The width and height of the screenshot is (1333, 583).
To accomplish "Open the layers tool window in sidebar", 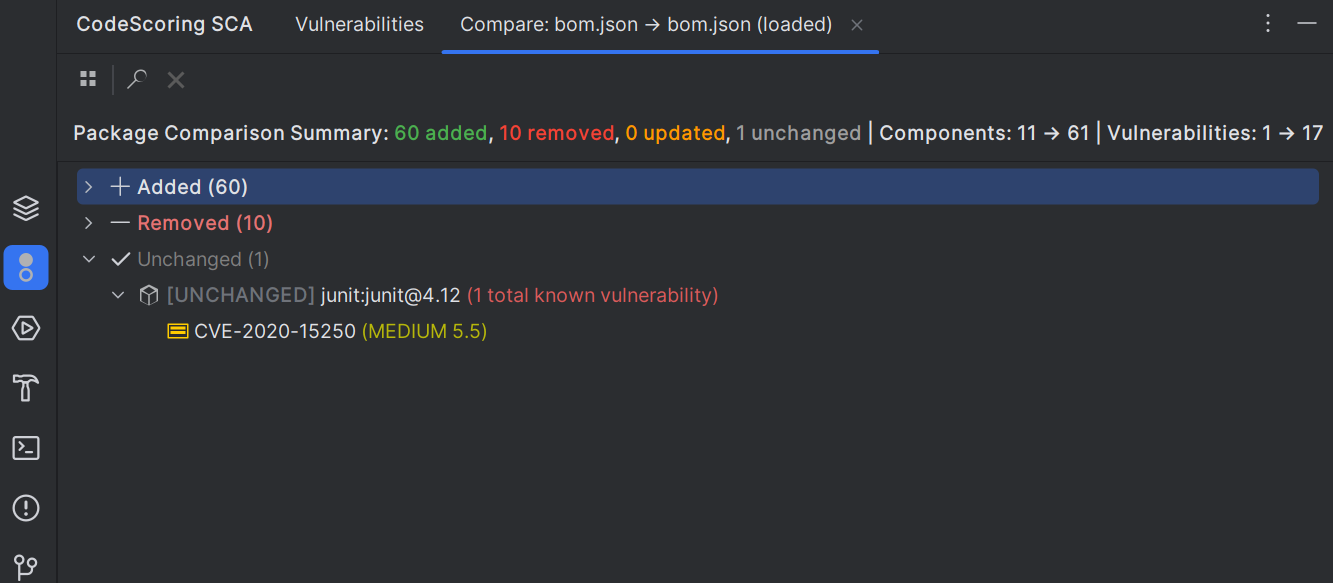I will coord(26,208).
